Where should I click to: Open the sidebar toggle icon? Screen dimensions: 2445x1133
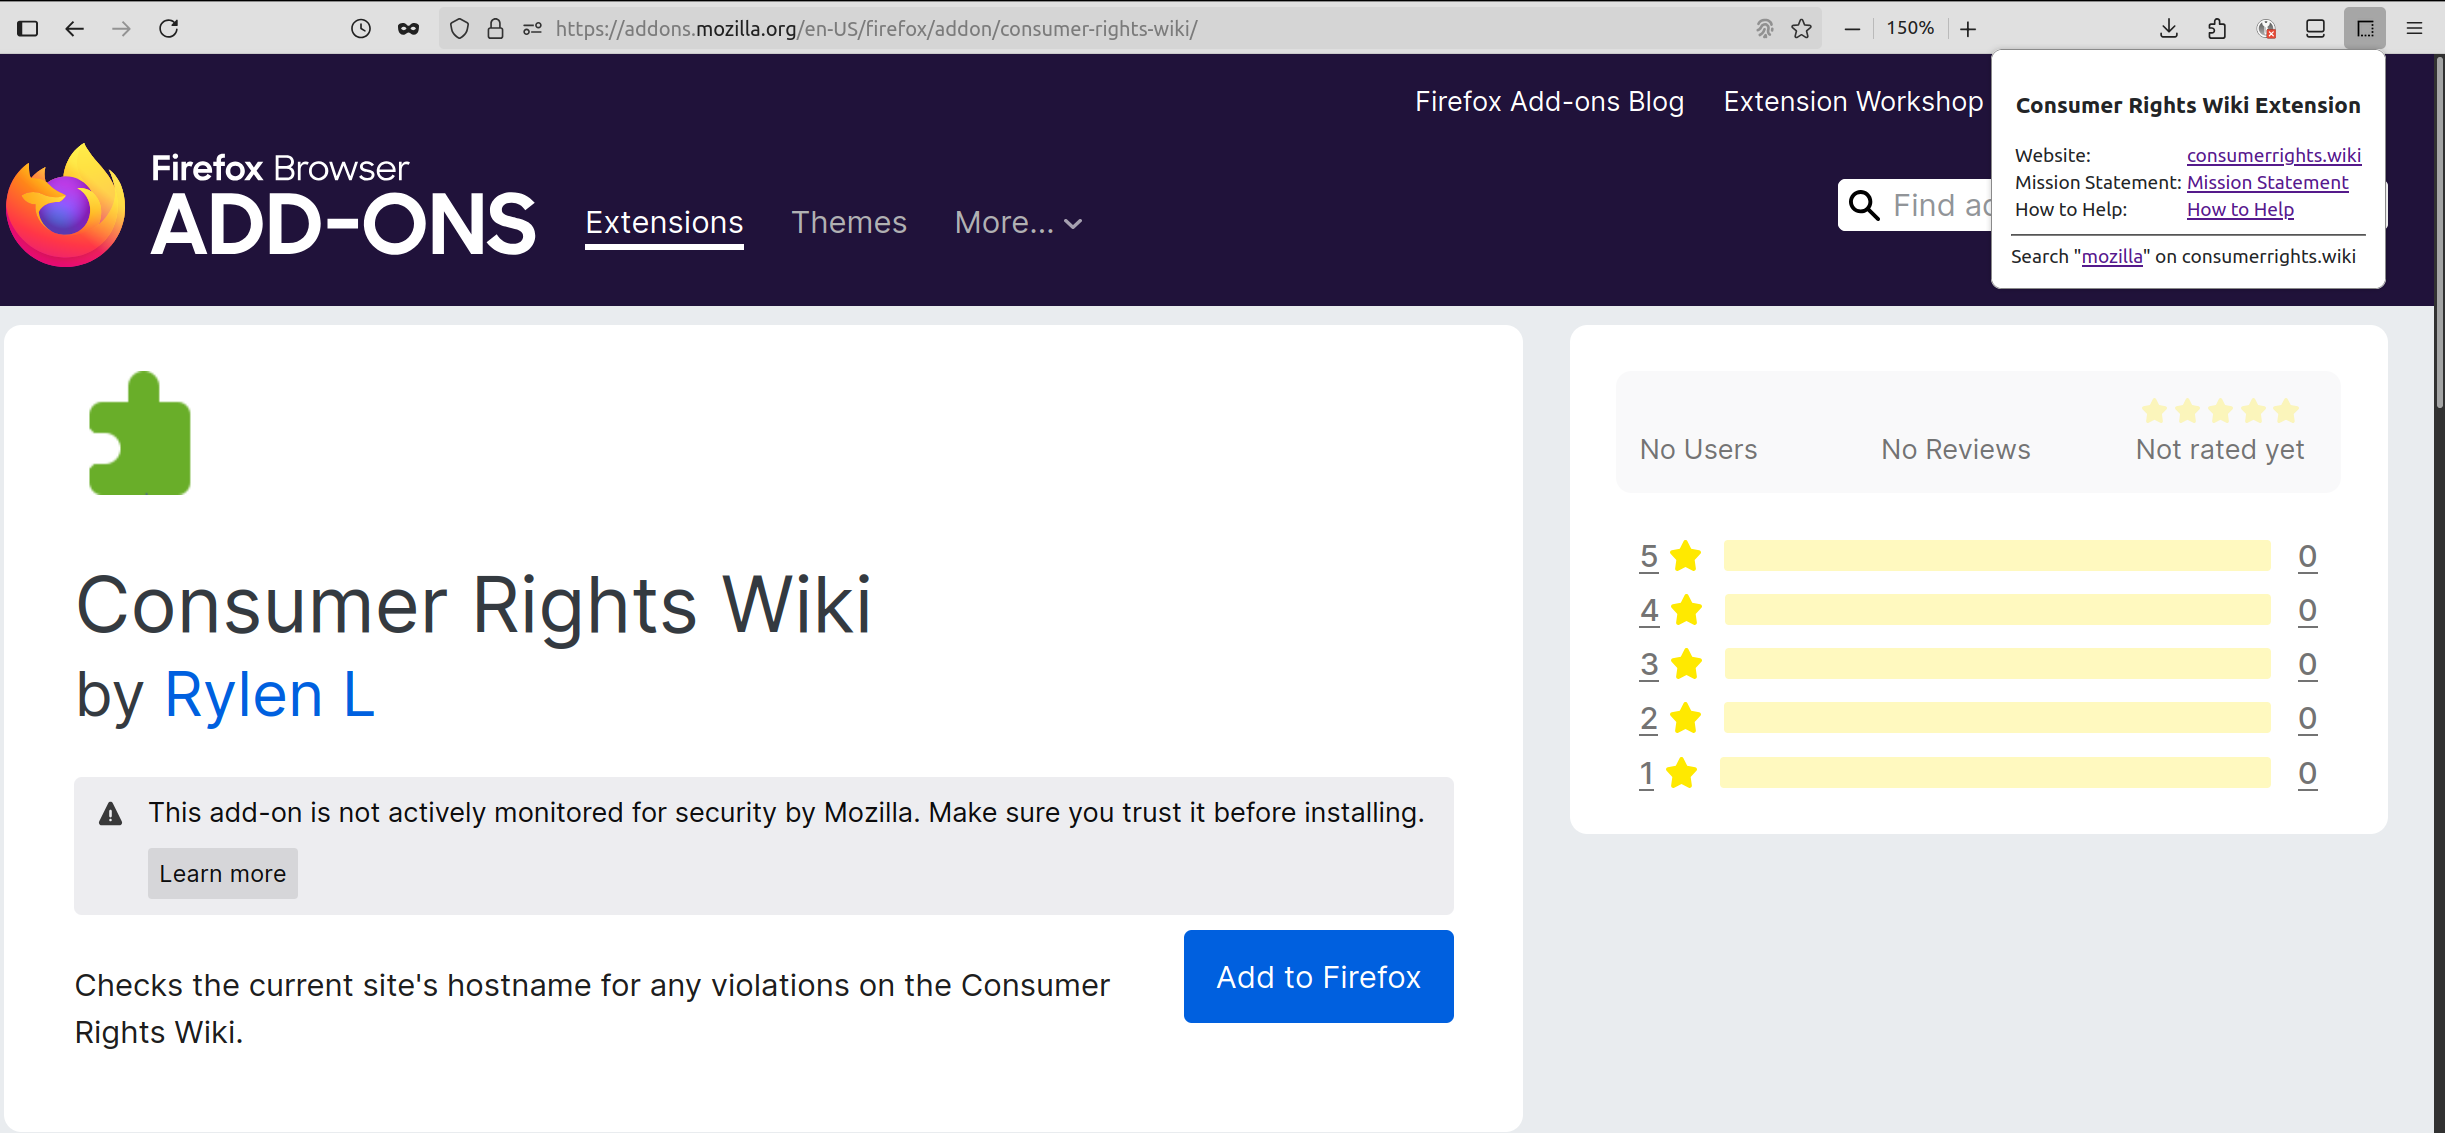tap(28, 28)
